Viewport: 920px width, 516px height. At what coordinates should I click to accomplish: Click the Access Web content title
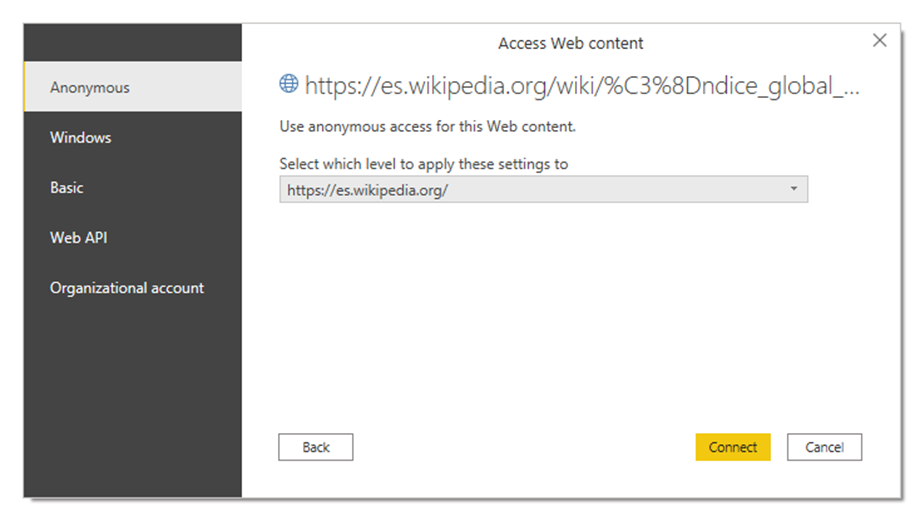click(570, 43)
